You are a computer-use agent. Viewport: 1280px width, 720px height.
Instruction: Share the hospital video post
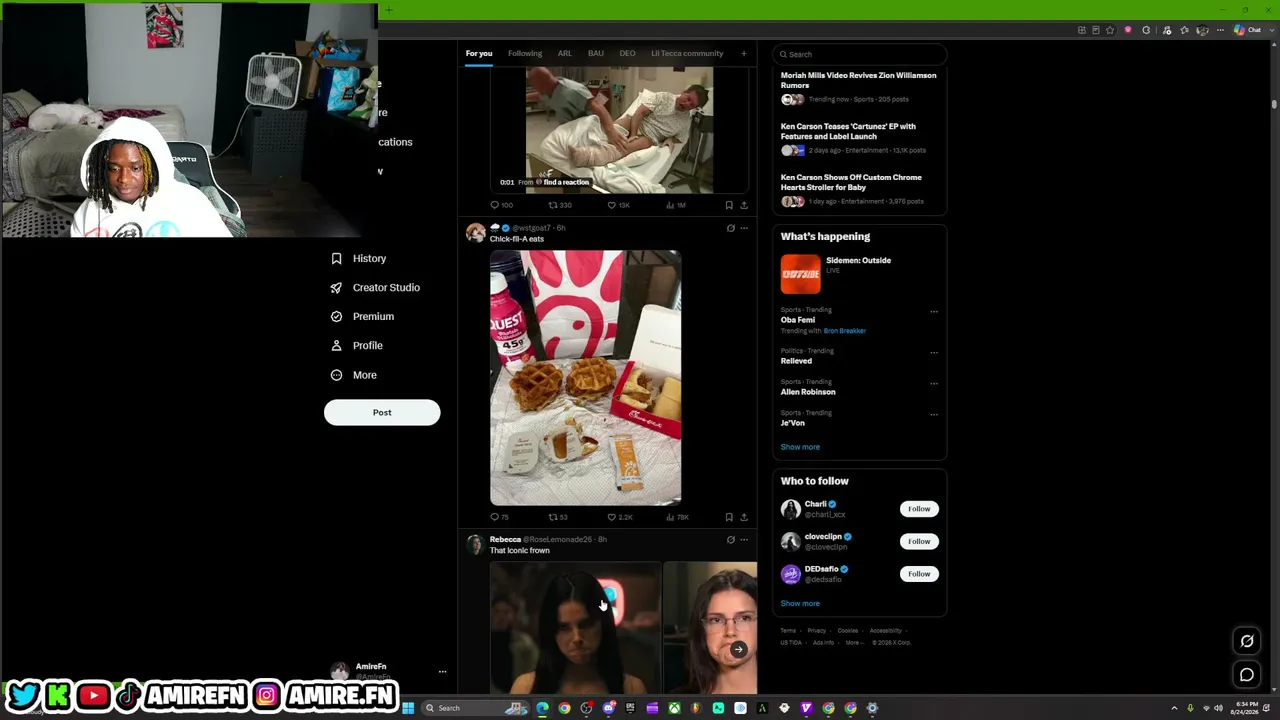[743, 205]
